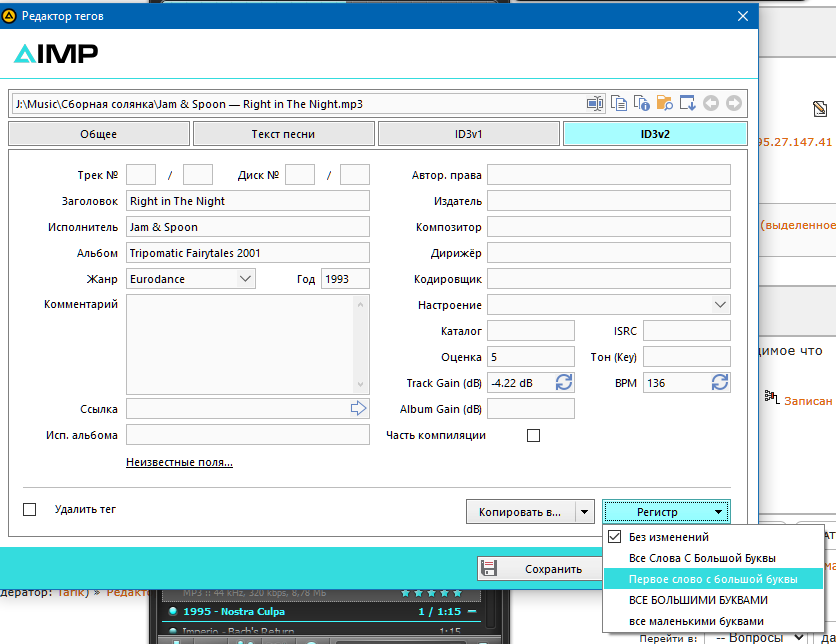The image size is (836, 644).
Task: Toggle the Удалить тег checkbox
Action: pyautogui.click(x=29, y=509)
